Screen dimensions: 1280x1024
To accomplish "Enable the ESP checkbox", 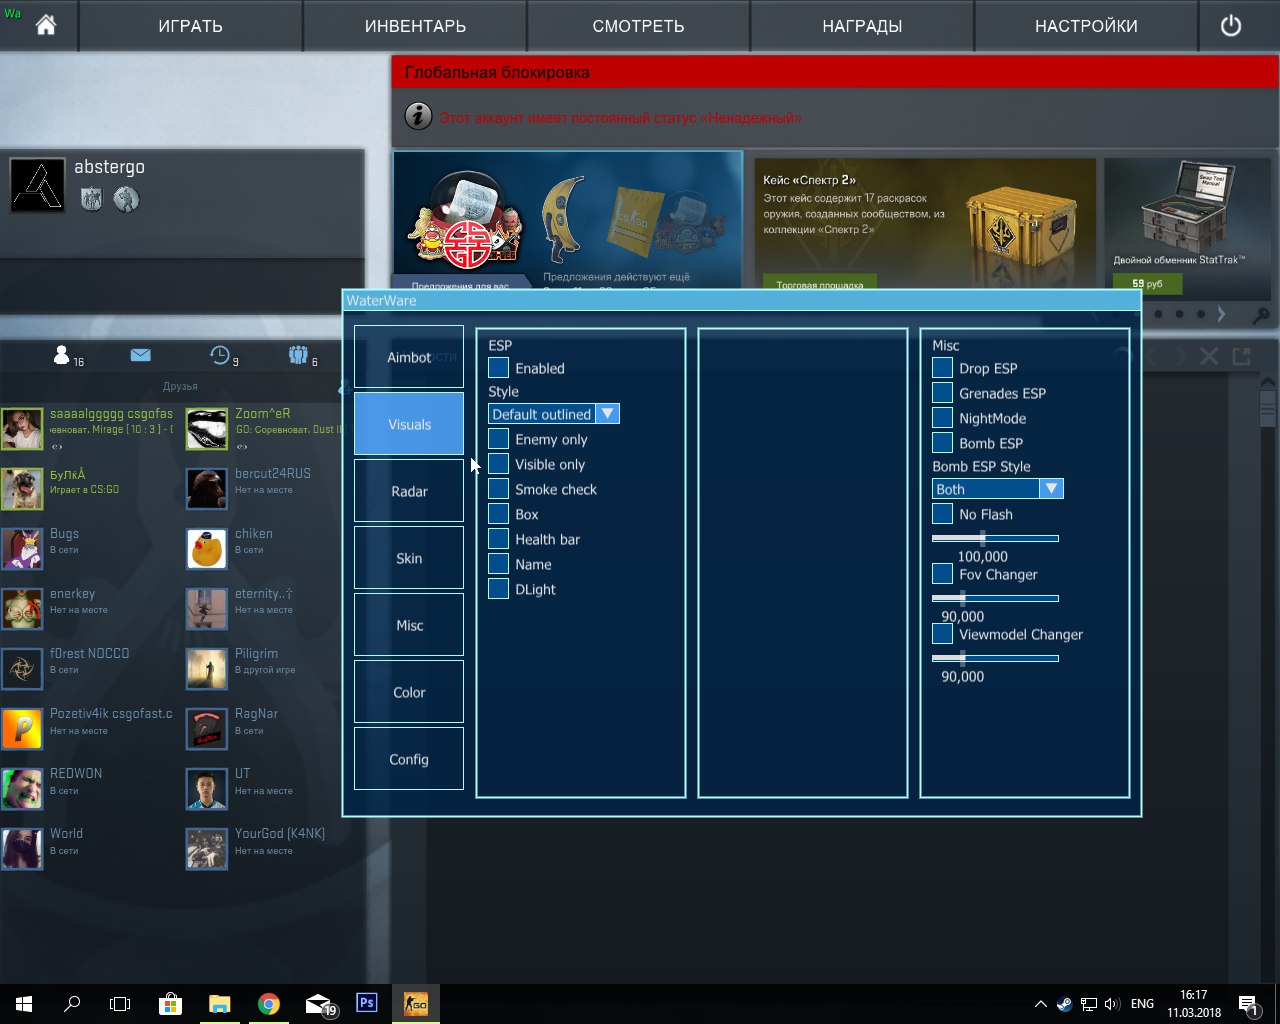I will [x=498, y=368].
